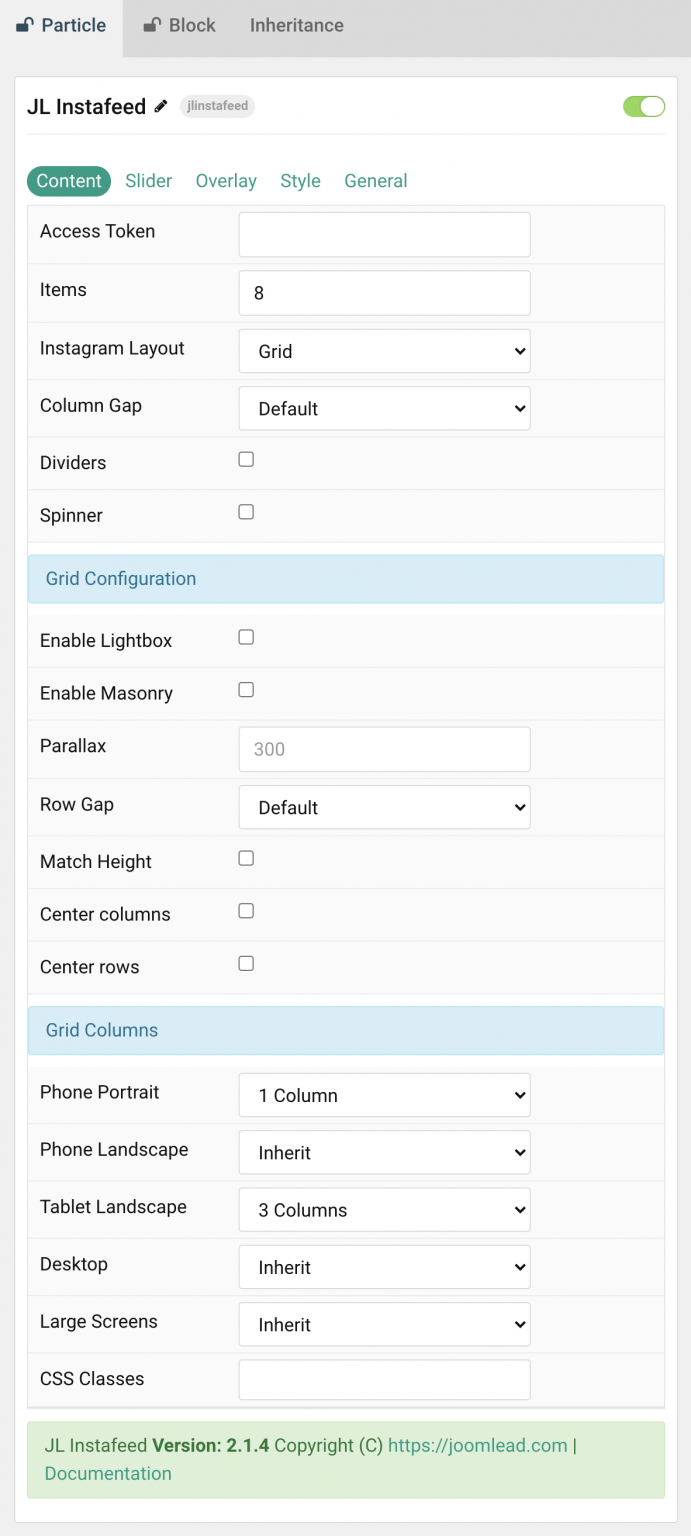The width and height of the screenshot is (691, 1536).
Task: Click the unlock icon on Particle tab
Action: (25, 26)
